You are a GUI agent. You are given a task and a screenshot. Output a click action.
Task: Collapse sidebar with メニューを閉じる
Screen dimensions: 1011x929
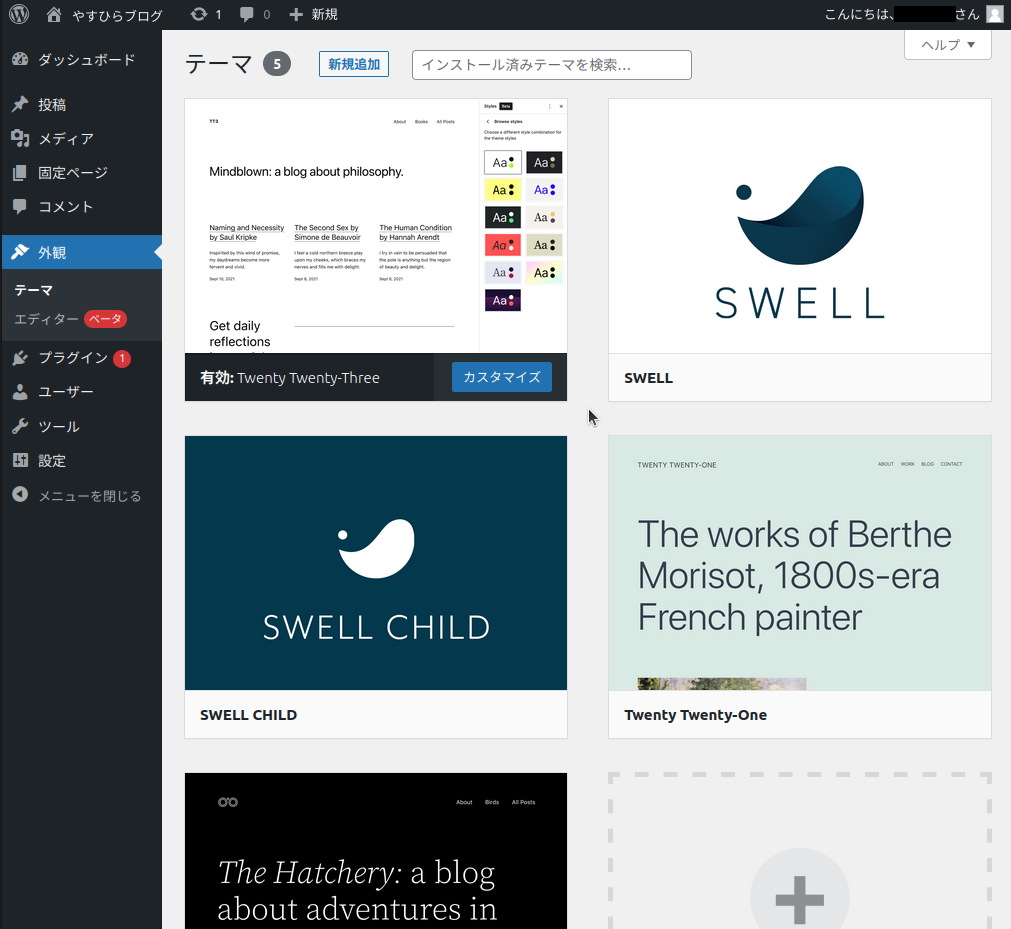click(x=81, y=496)
